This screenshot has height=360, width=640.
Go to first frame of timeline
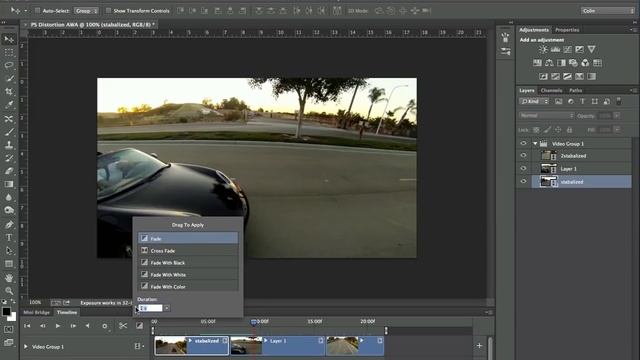27,326
